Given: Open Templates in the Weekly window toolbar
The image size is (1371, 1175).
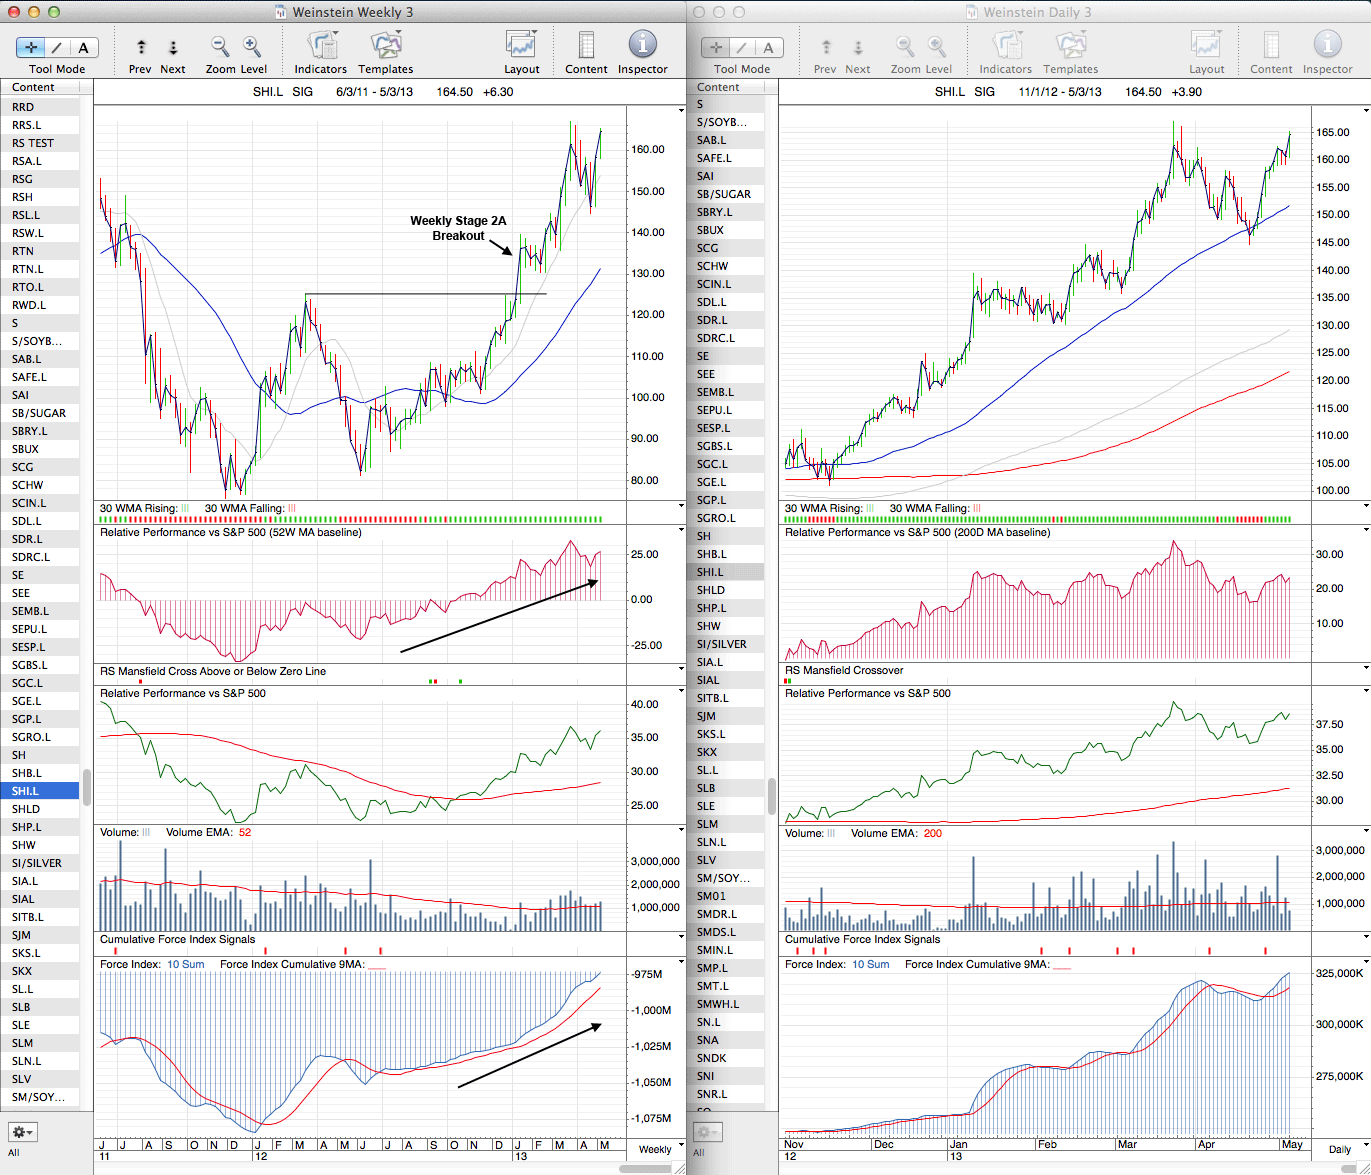Looking at the screenshot, I should (385, 47).
